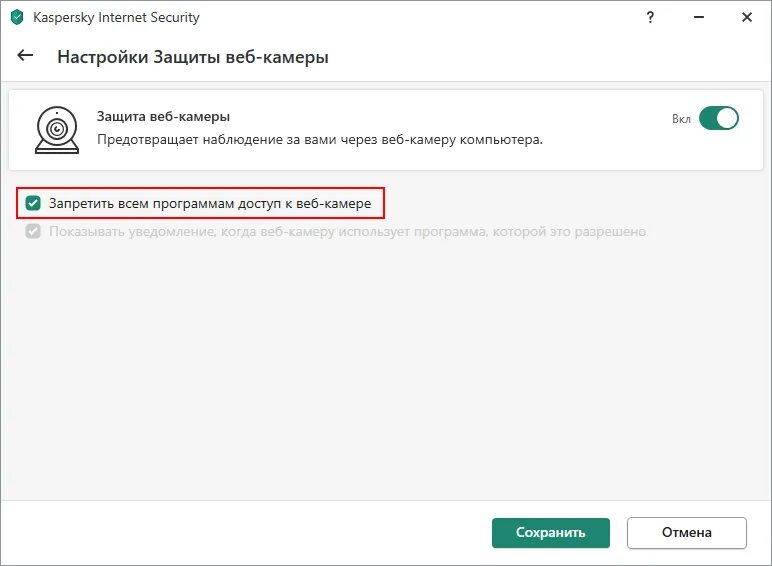This screenshot has height=566, width=772.
Task: Click the disabled Показывать уведомление checkbox
Action: tap(33, 231)
